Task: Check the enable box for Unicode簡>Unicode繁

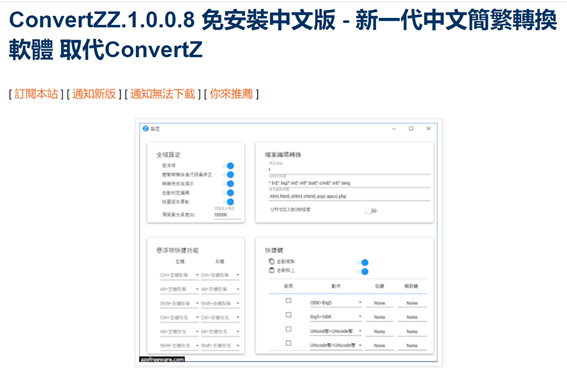Action: click(x=288, y=329)
